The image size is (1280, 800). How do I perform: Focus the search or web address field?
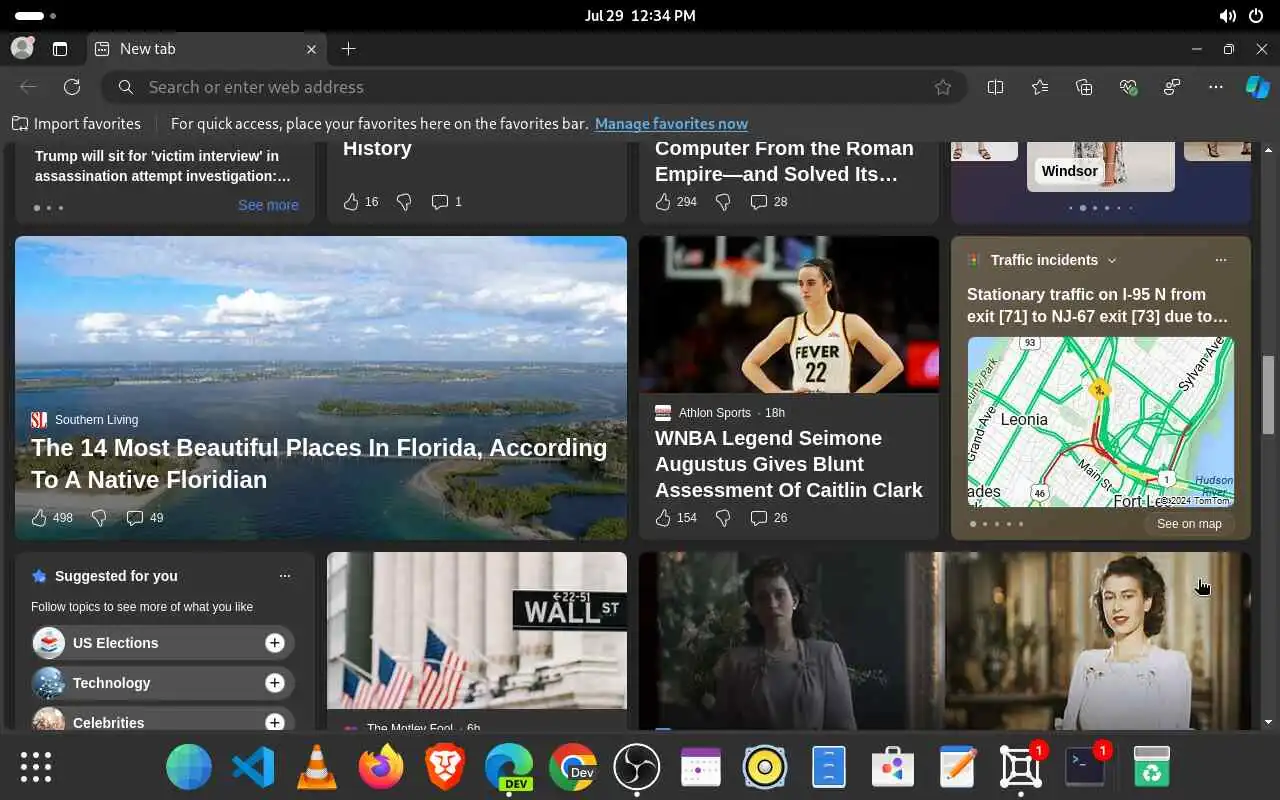coord(534,87)
